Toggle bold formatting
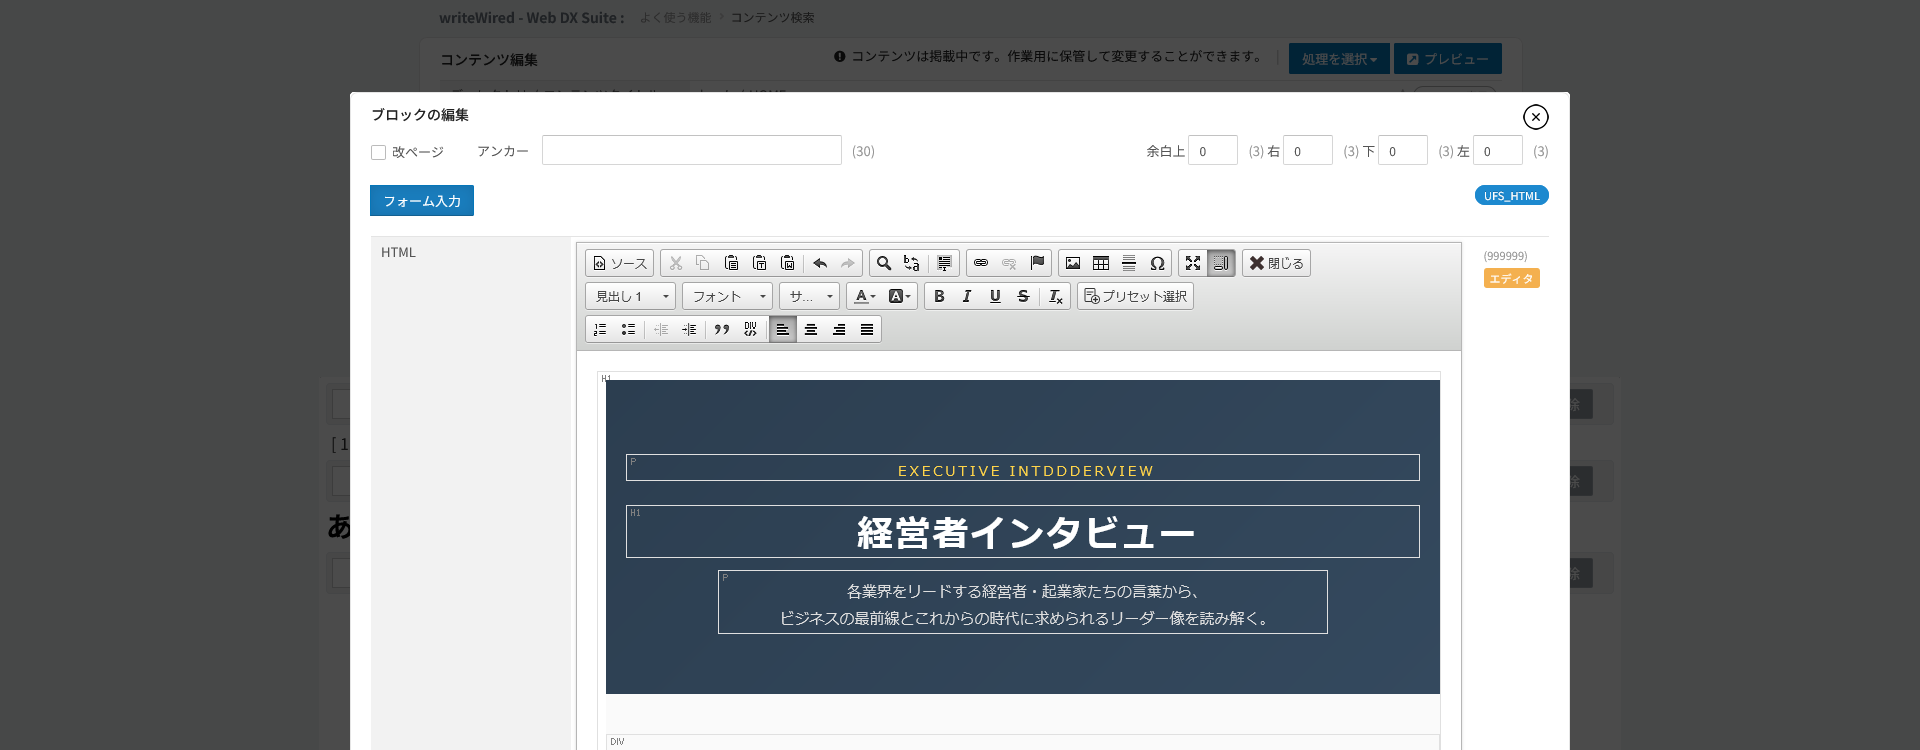 pyautogui.click(x=939, y=296)
